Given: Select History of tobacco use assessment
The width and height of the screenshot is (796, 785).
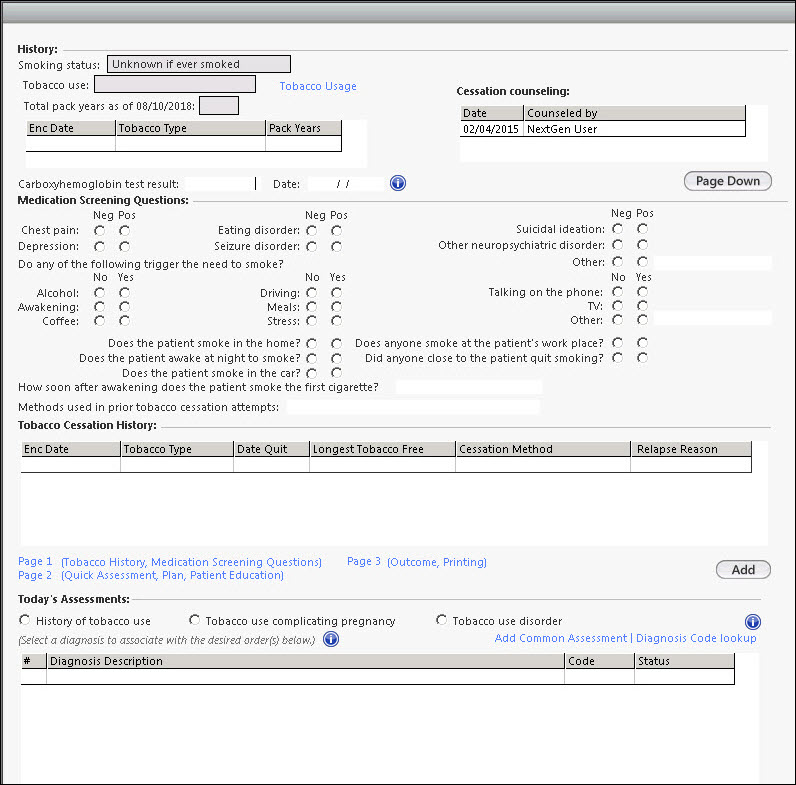Looking at the screenshot, I should 24,620.
